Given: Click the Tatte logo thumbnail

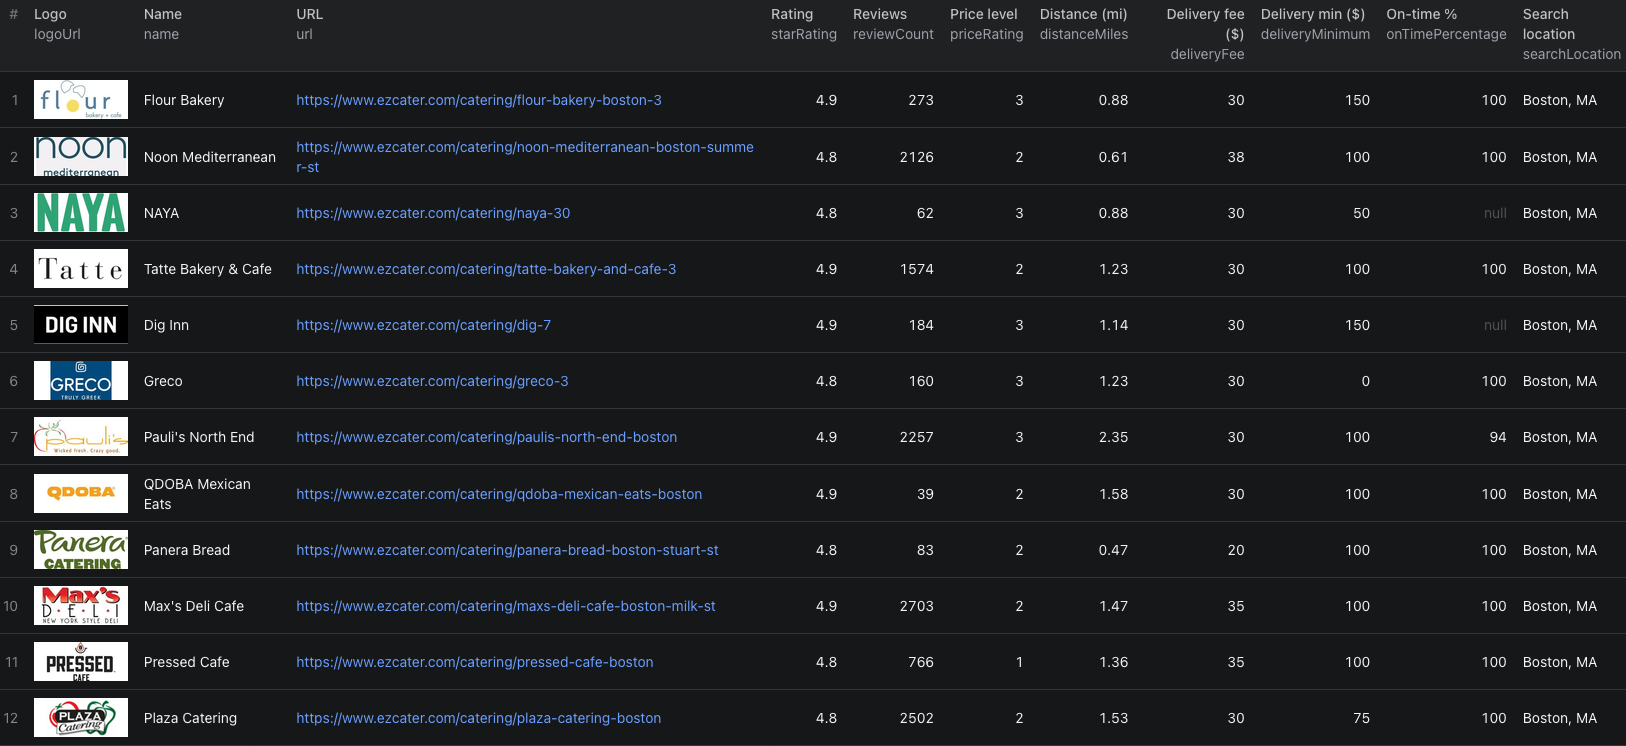Looking at the screenshot, I should point(81,269).
